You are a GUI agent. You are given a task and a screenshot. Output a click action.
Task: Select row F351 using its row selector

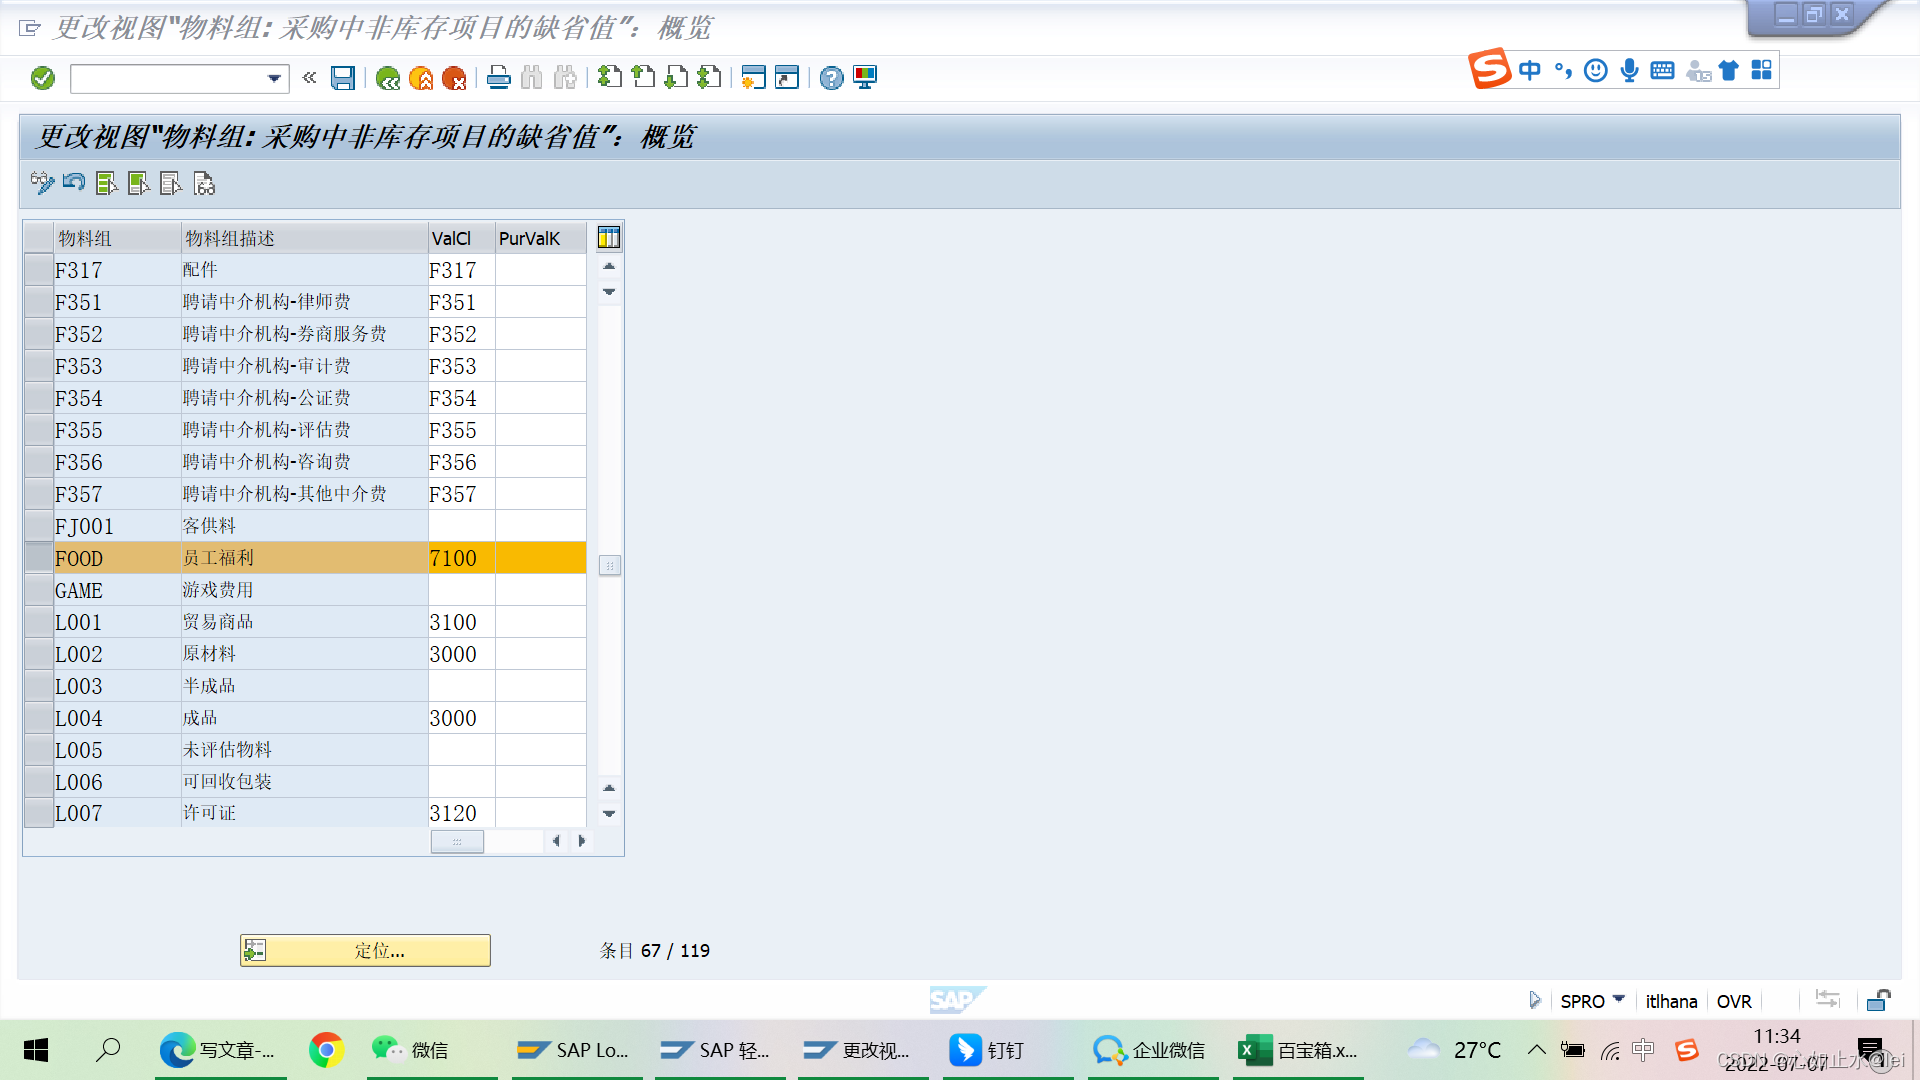click(39, 302)
